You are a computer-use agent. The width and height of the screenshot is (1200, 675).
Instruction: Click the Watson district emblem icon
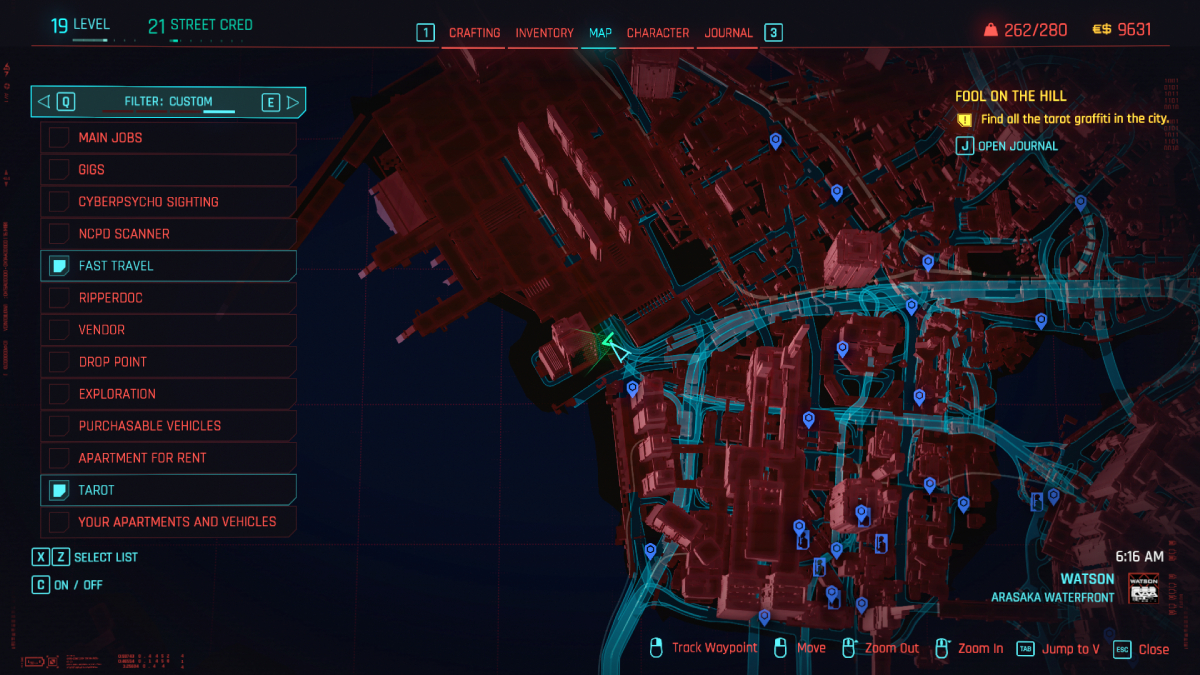point(1142,588)
